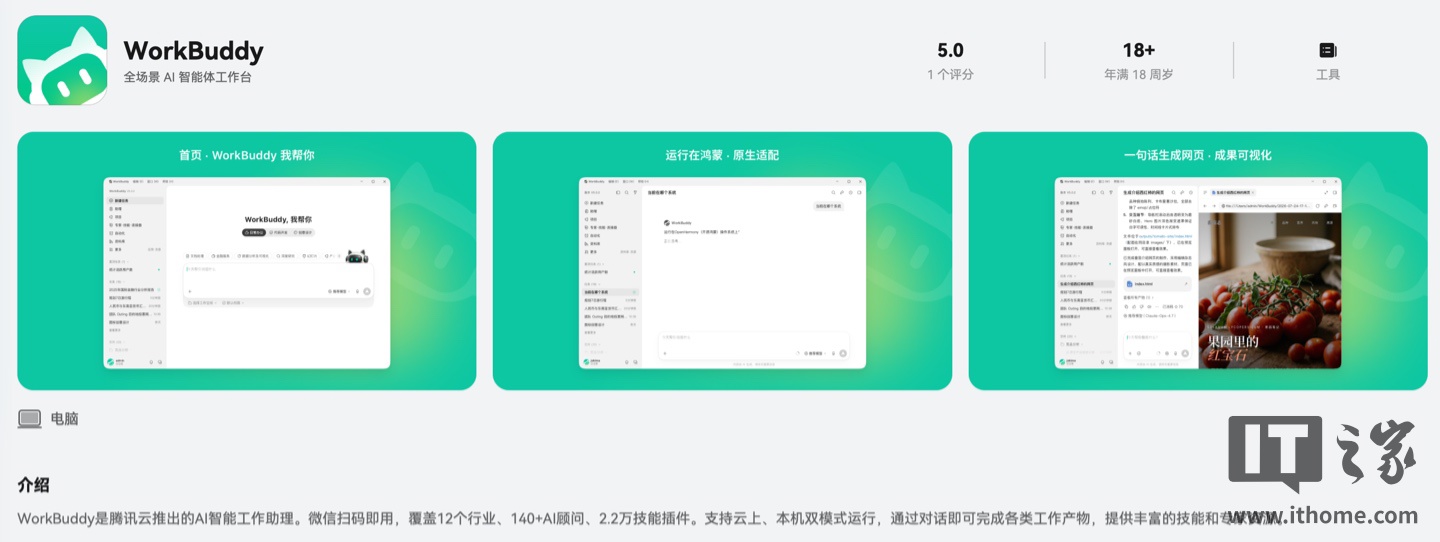1440x542 pixels.
Task: Click the WorkBuddy green cat app icon
Action: click(62, 60)
